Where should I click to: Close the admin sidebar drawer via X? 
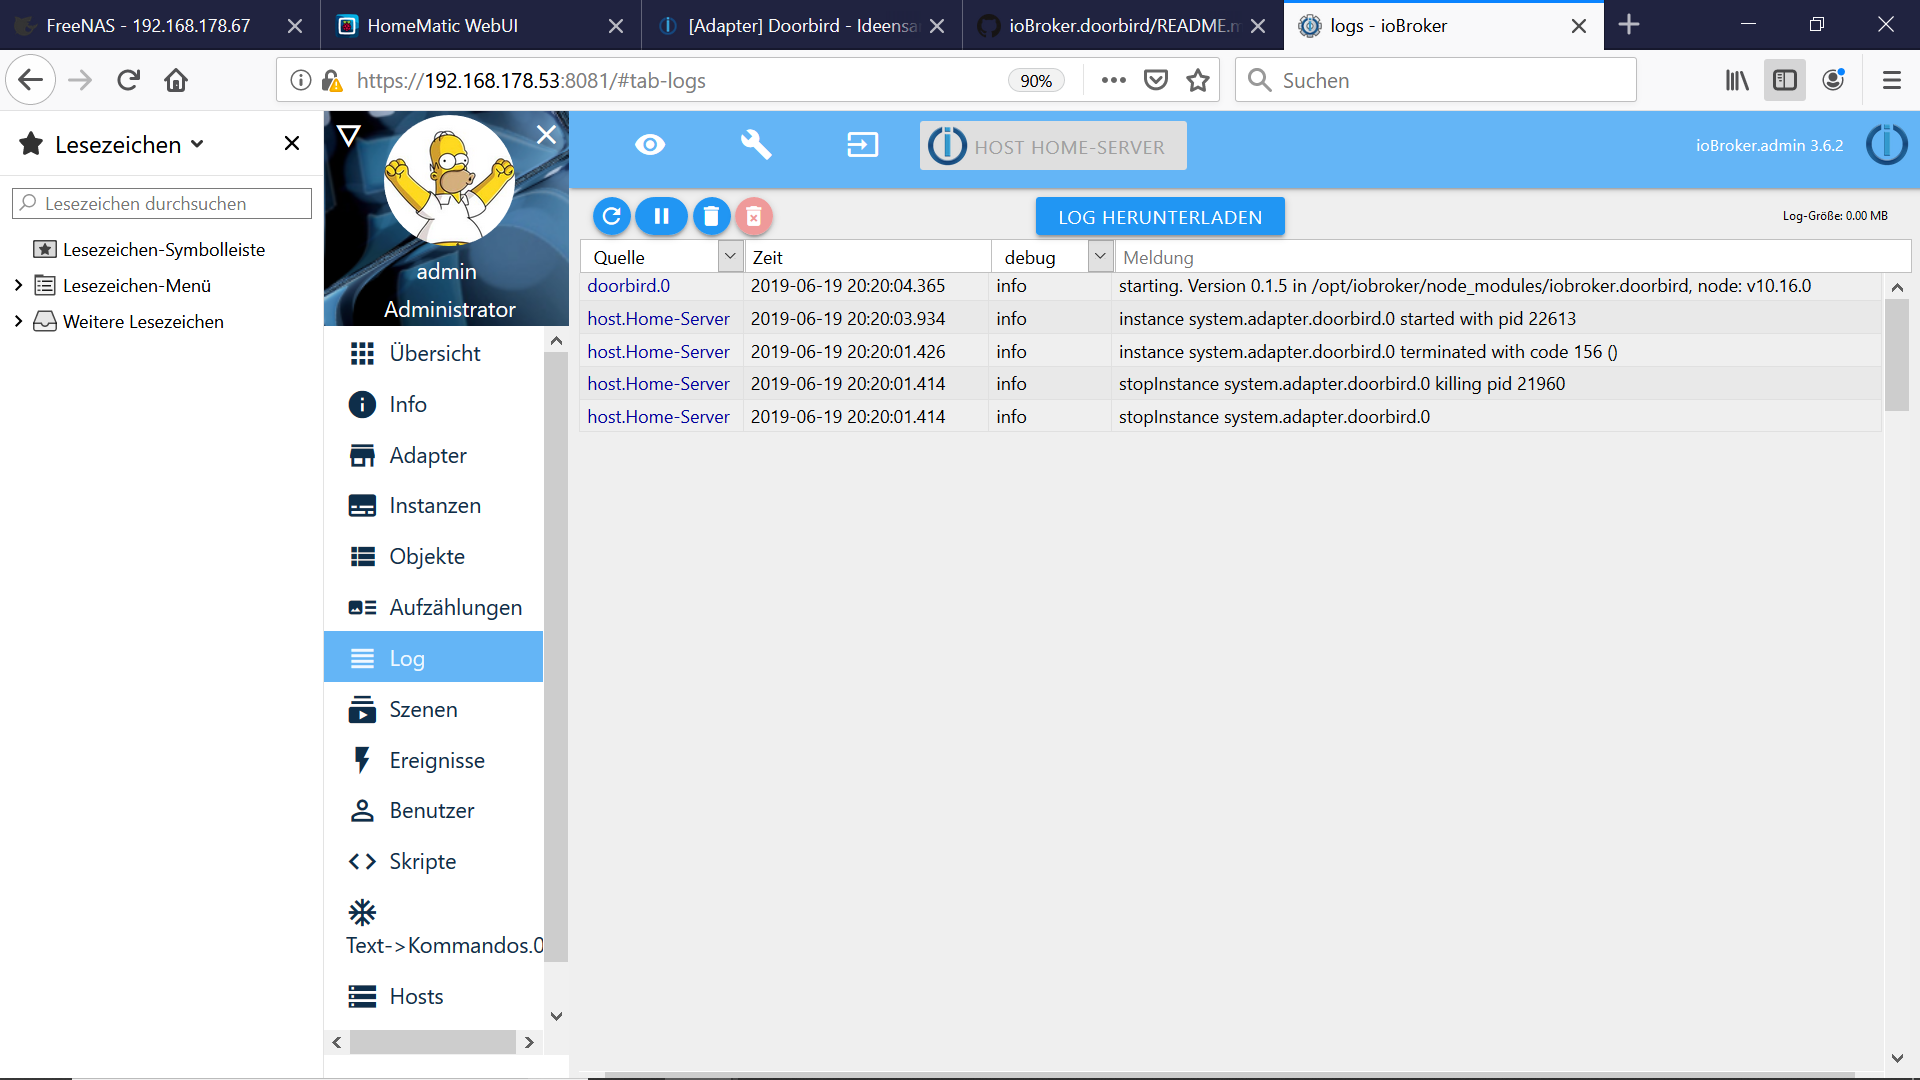point(546,134)
